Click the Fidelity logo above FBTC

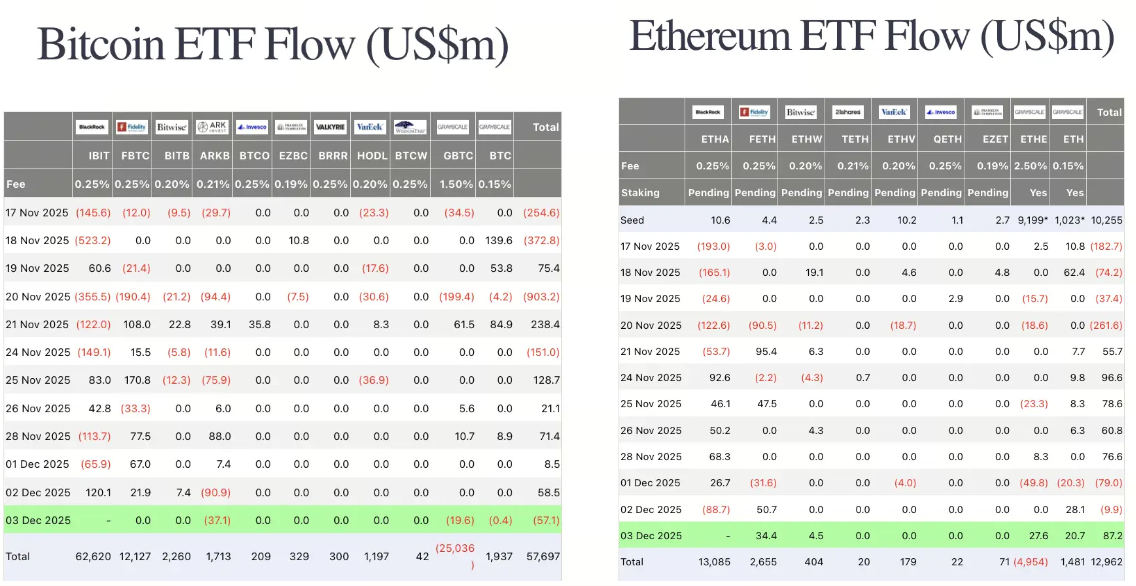[x=132, y=127]
